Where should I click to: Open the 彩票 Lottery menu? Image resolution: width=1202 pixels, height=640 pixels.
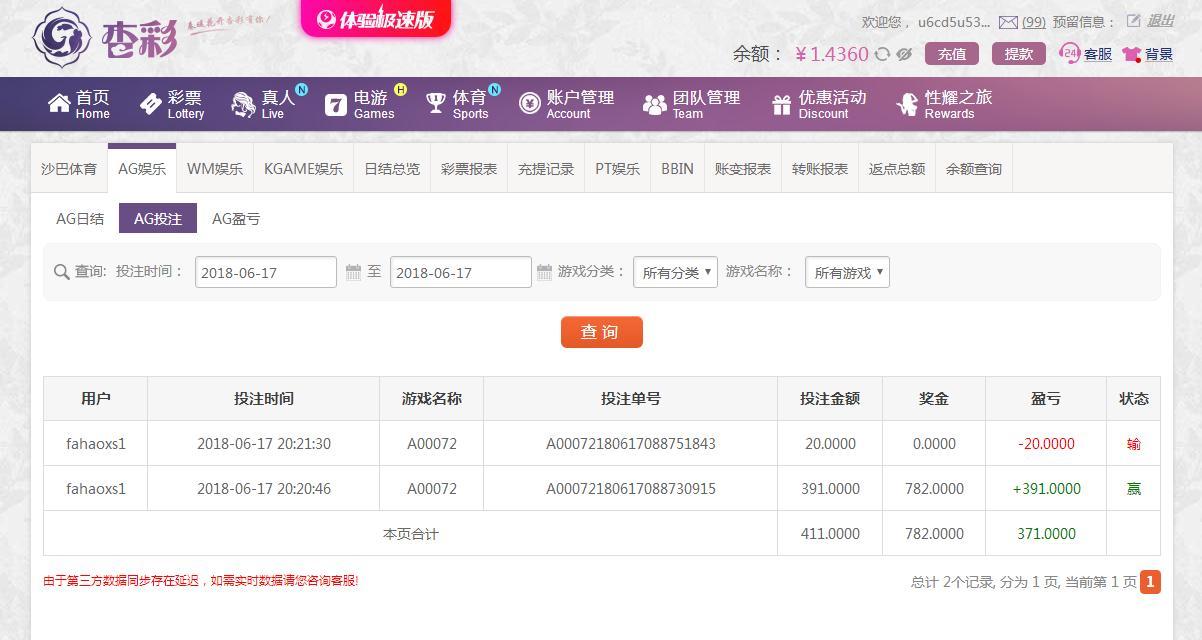172,104
